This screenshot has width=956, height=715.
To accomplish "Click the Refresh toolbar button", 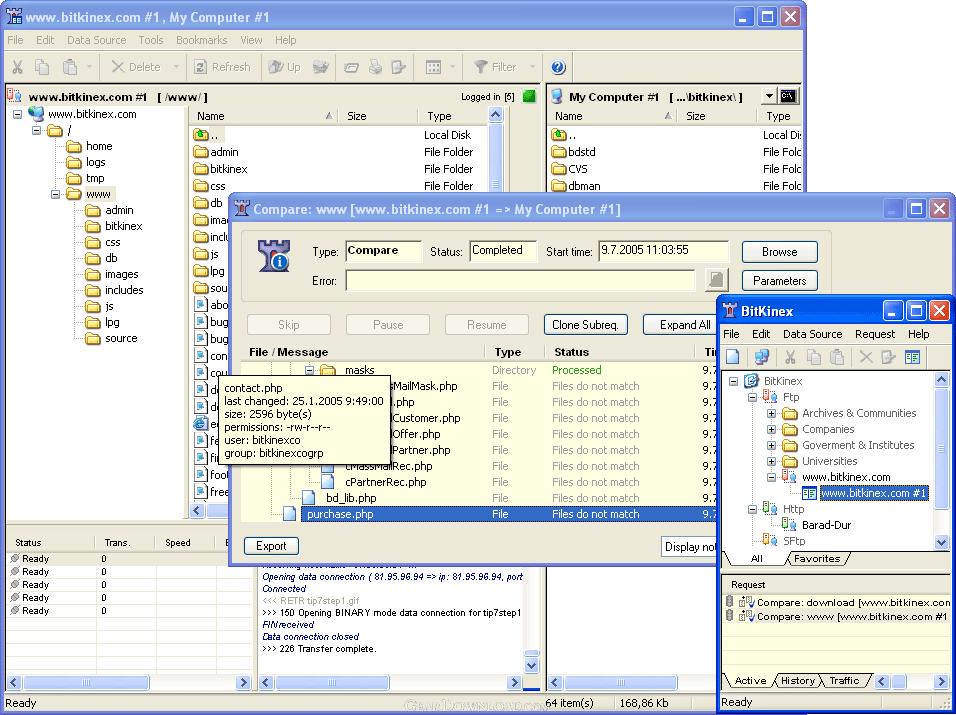I will tap(219, 67).
